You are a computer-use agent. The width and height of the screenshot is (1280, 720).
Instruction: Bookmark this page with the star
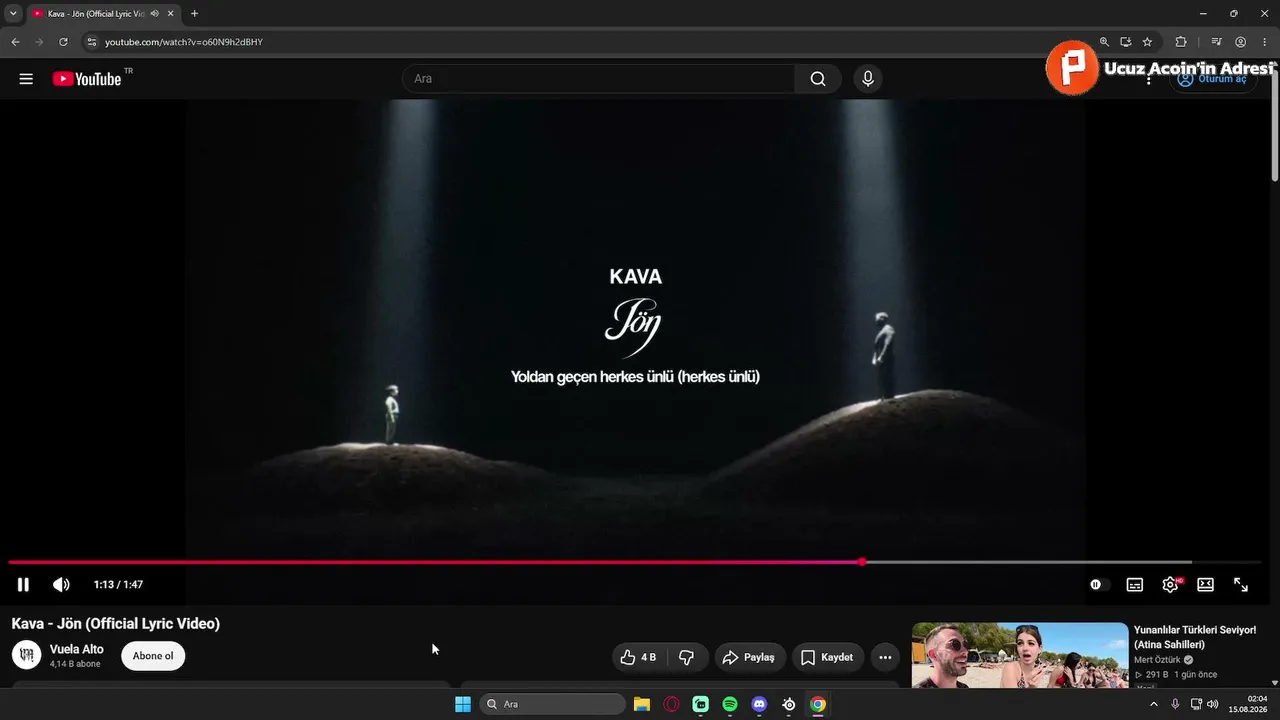click(1147, 42)
